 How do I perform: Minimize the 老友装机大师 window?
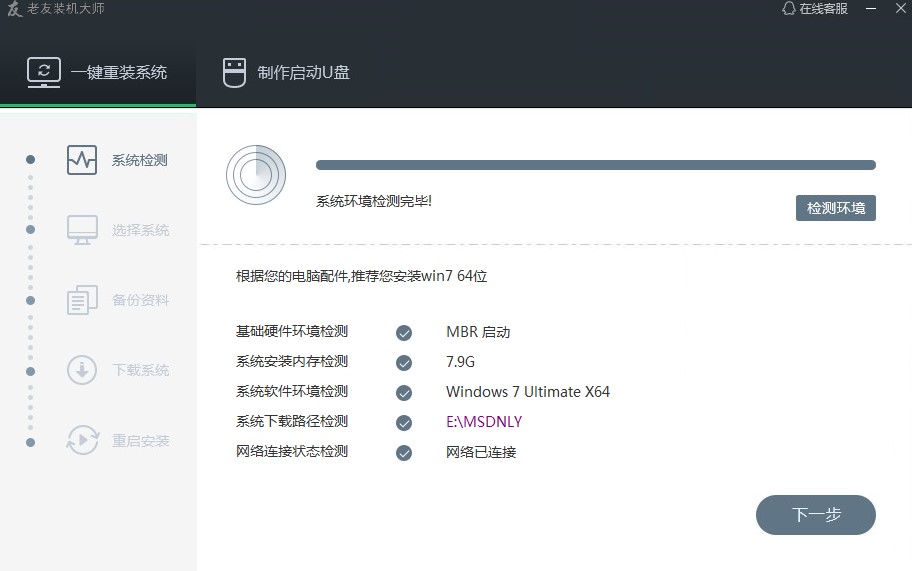[871, 9]
